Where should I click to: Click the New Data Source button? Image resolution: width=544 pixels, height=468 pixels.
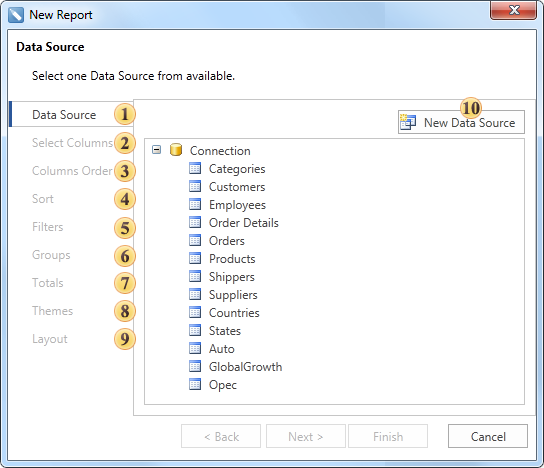[461, 122]
